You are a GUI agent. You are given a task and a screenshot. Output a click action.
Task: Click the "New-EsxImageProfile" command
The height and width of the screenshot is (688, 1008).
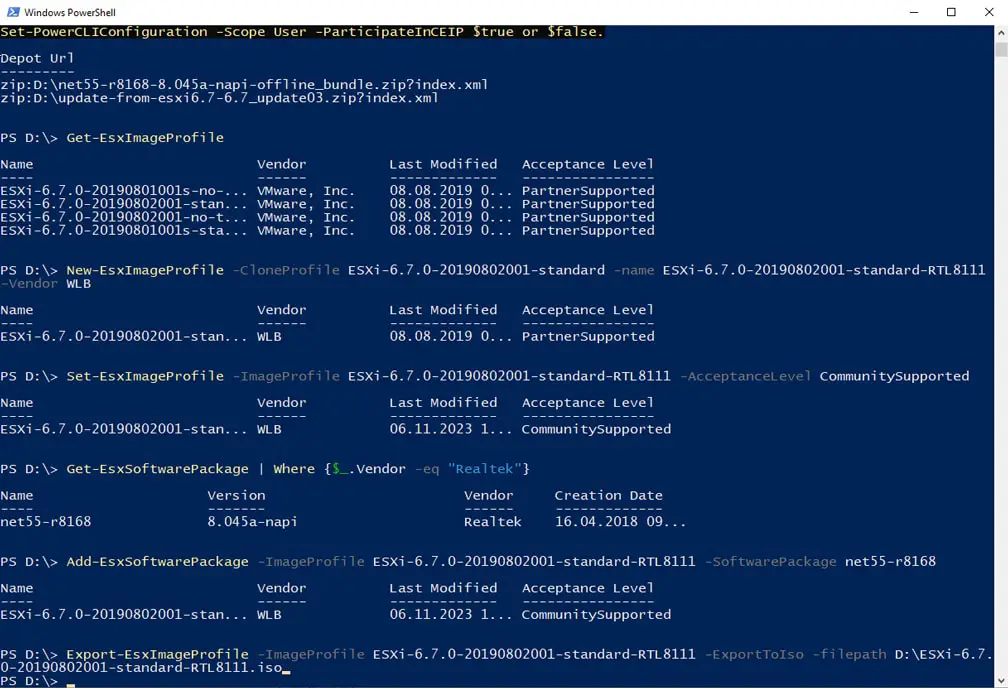[x=145, y=270]
